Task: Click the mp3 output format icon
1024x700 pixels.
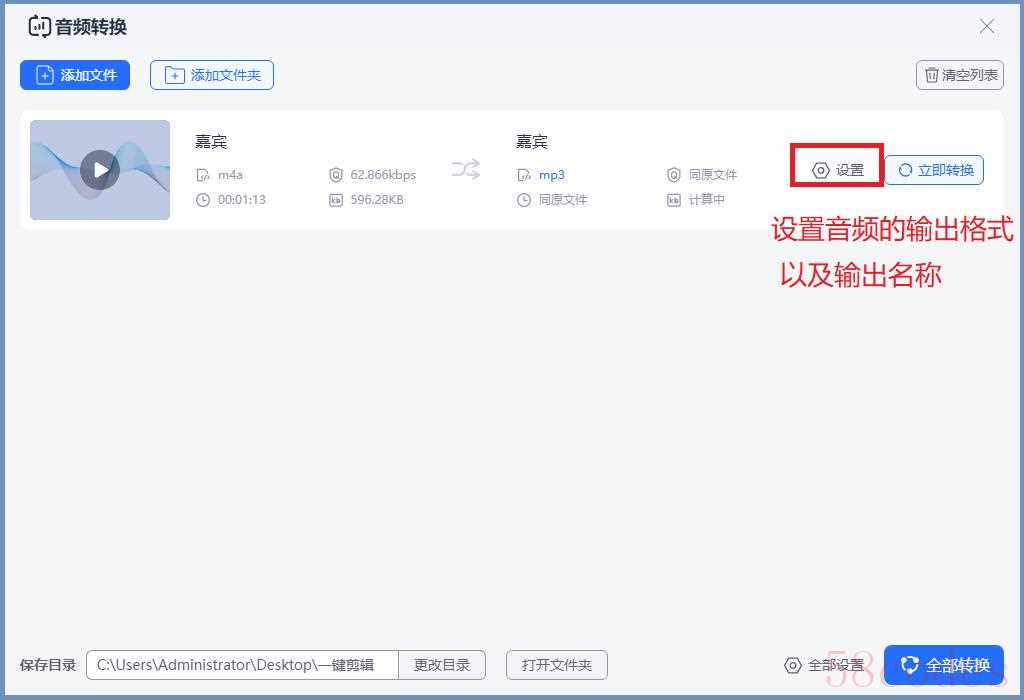Action: (524, 175)
